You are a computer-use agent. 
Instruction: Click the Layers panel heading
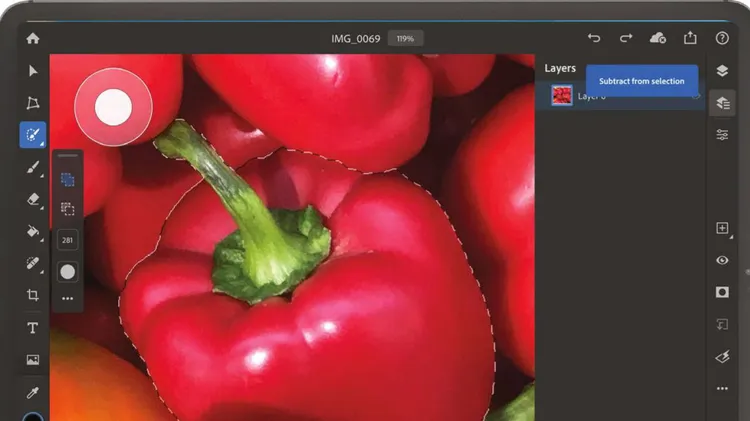click(x=560, y=68)
